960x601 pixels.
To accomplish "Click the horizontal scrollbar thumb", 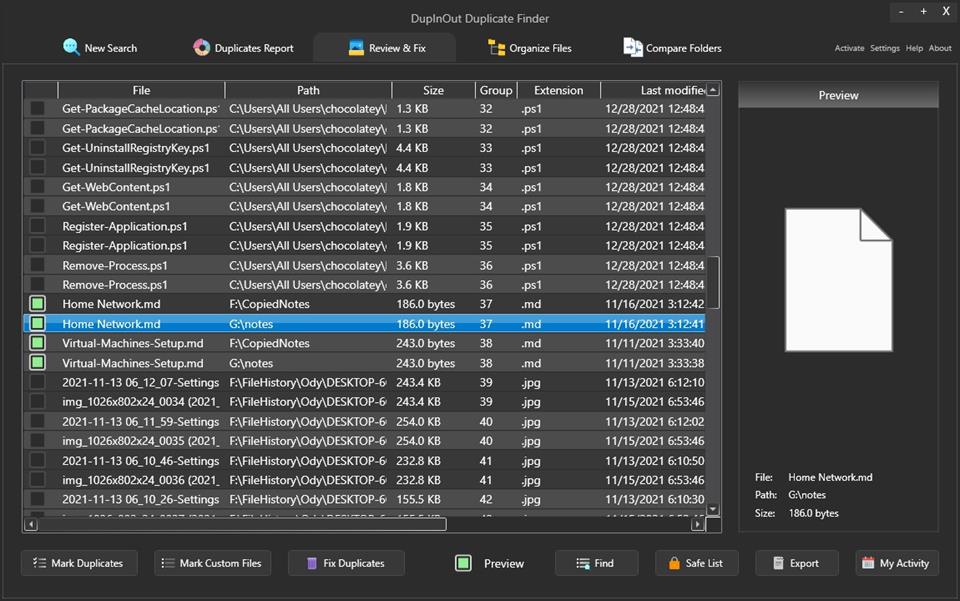I will (x=242, y=524).
